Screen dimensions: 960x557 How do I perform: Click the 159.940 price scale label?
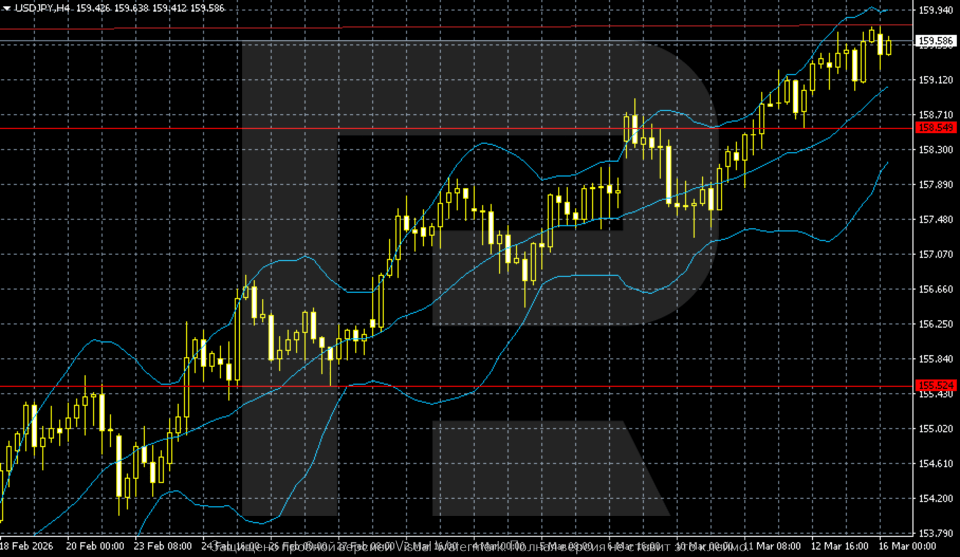[x=934, y=10]
